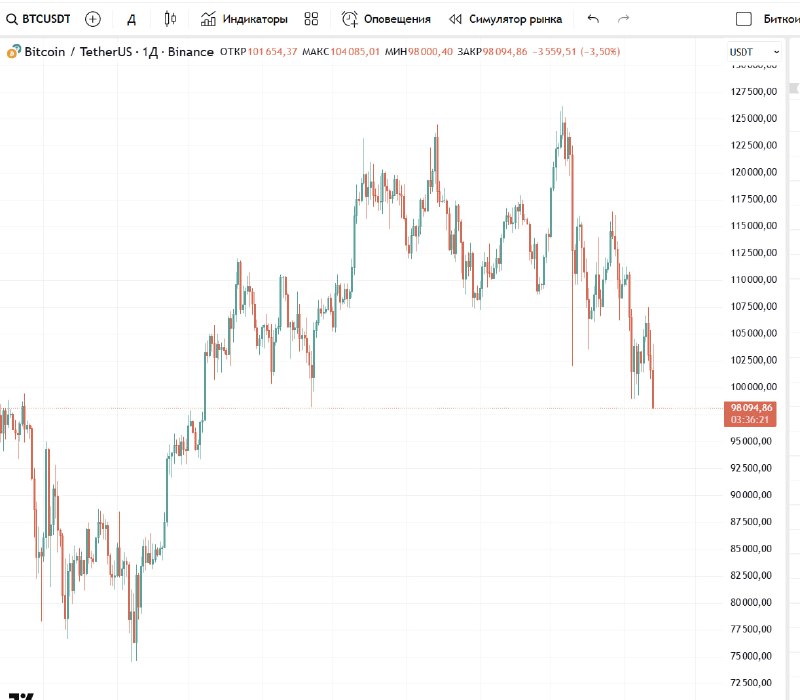The width and height of the screenshot is (800, 700).
Task: Click the undo arrow icon
Action: pos(594,19)
